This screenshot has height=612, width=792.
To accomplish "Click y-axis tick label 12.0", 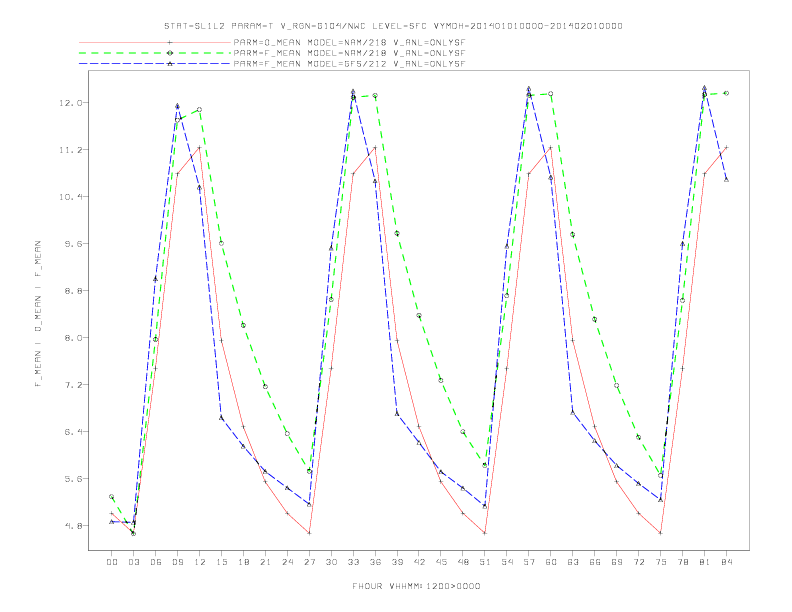I will click(x=70, y=103).
